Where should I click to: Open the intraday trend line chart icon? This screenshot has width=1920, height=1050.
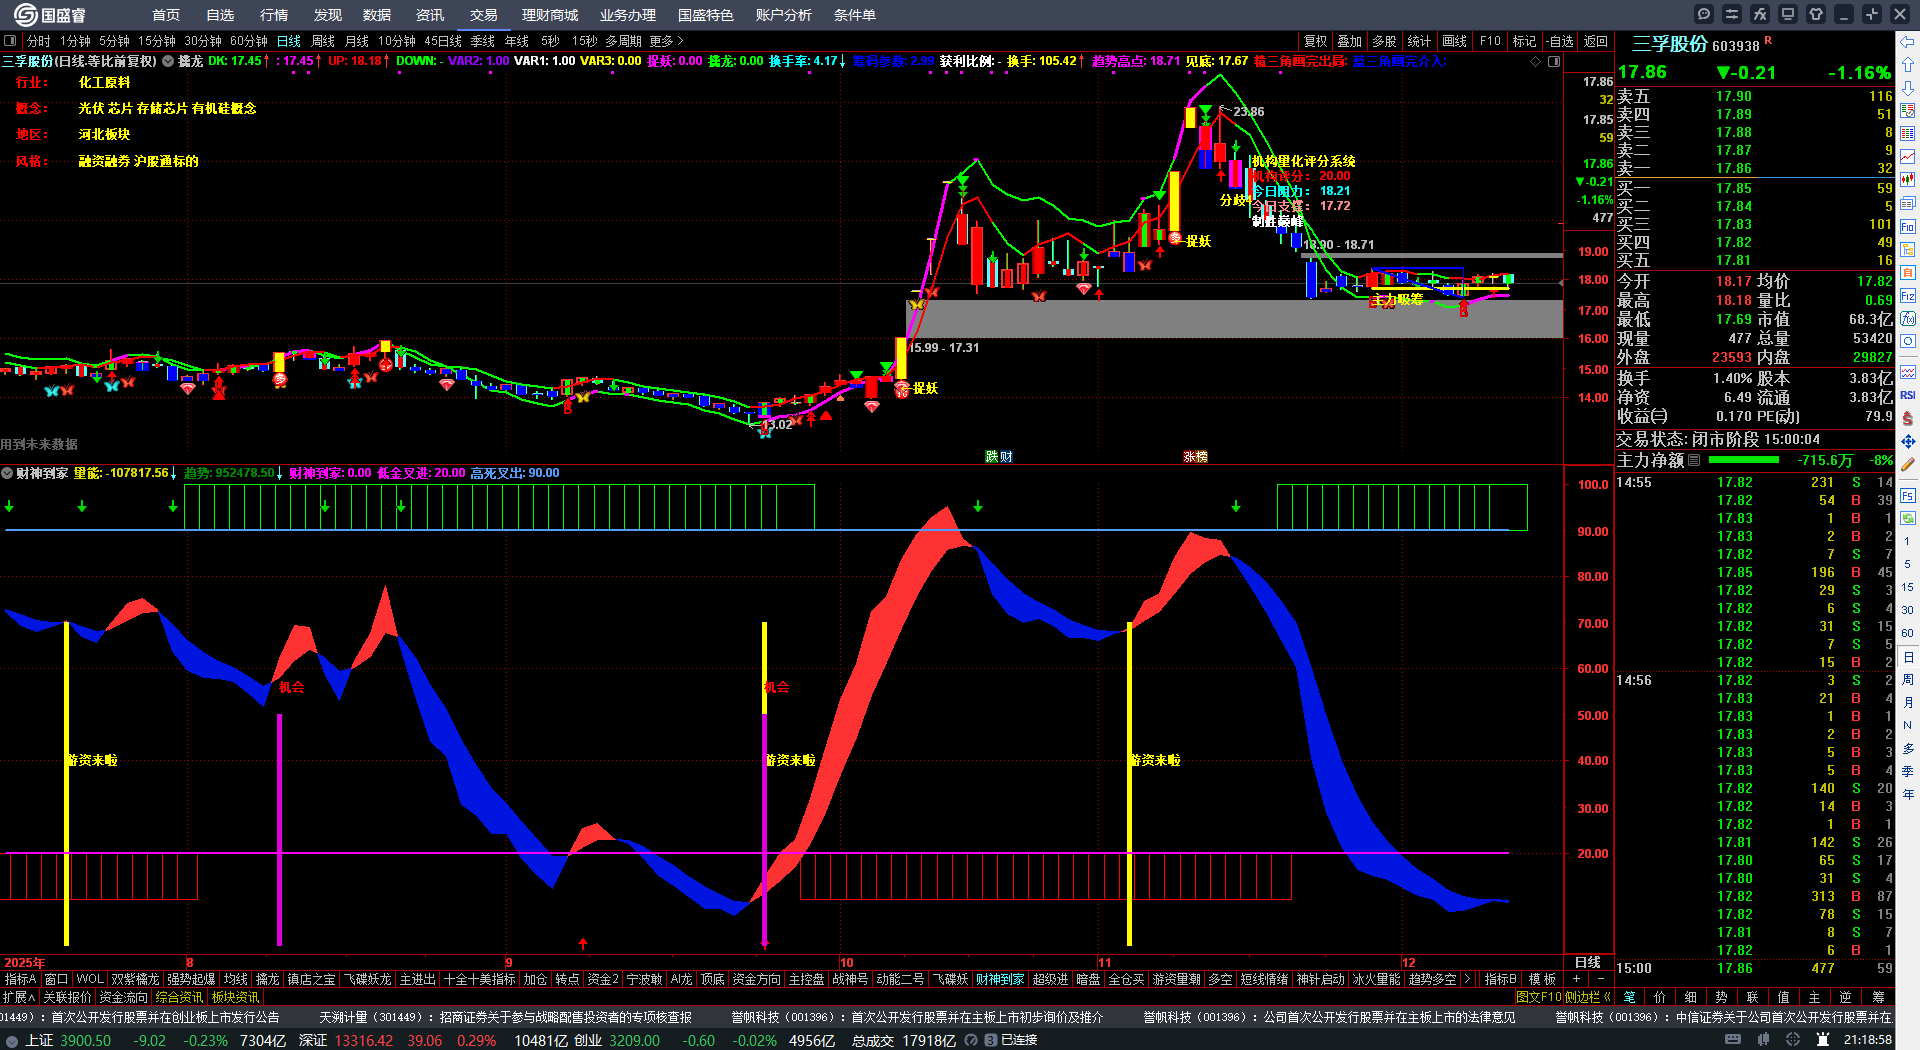coord(1908,157)
